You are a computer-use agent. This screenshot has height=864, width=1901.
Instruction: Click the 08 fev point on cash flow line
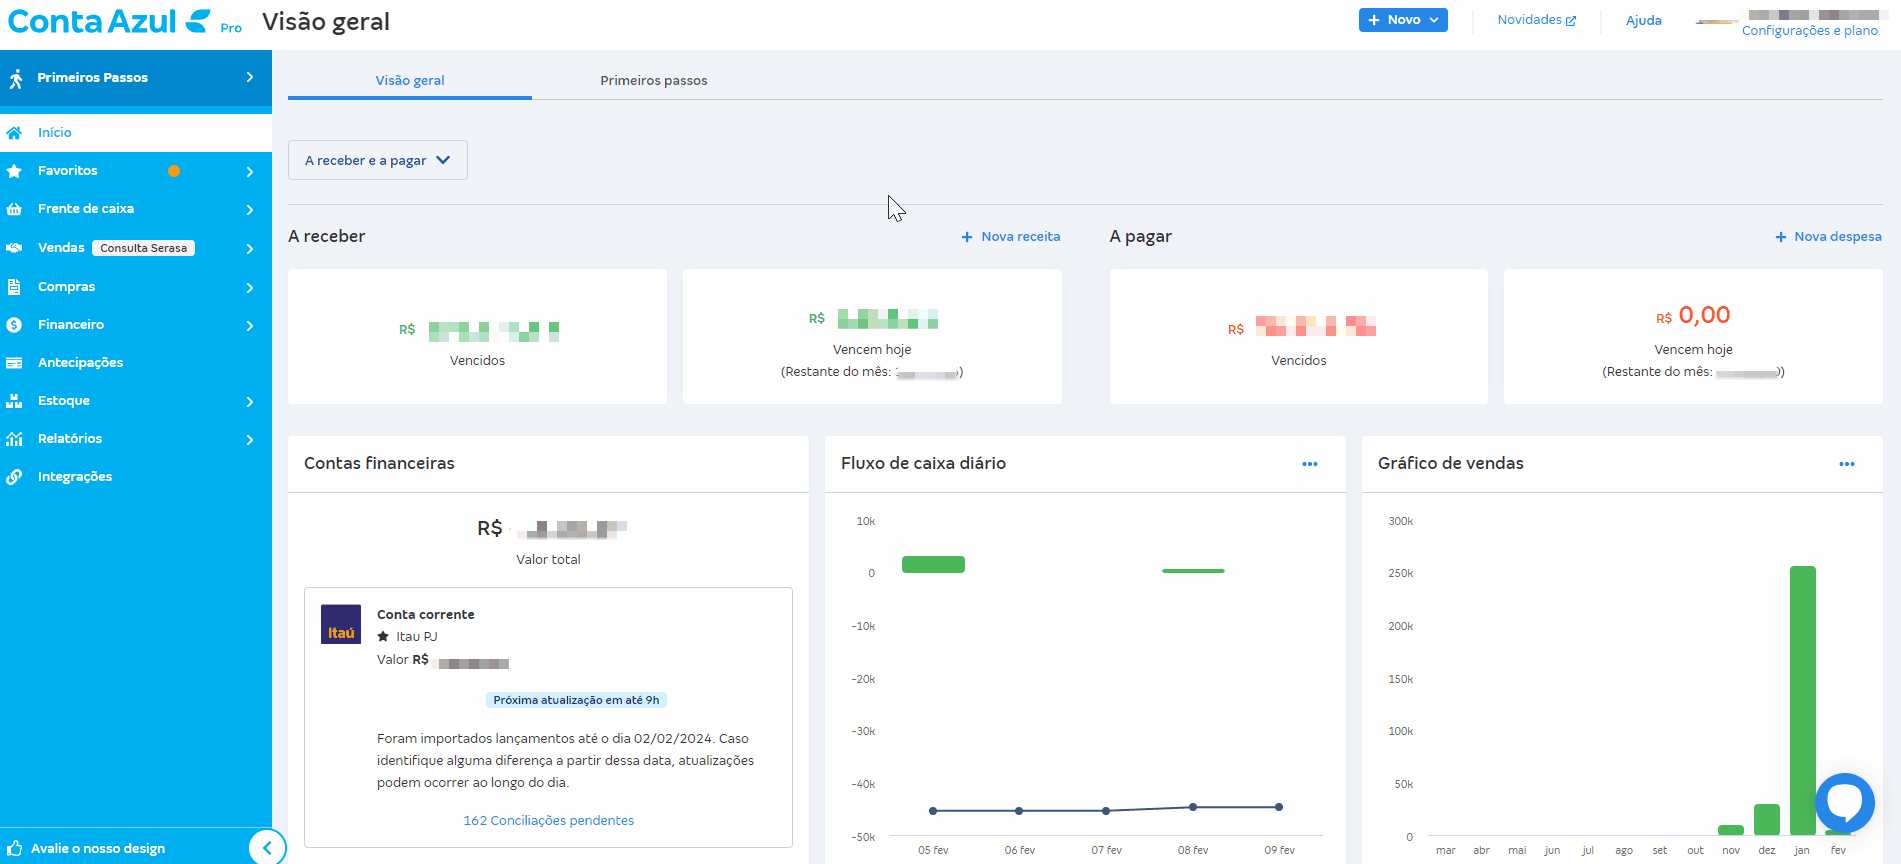click(x=1193, y=807)
